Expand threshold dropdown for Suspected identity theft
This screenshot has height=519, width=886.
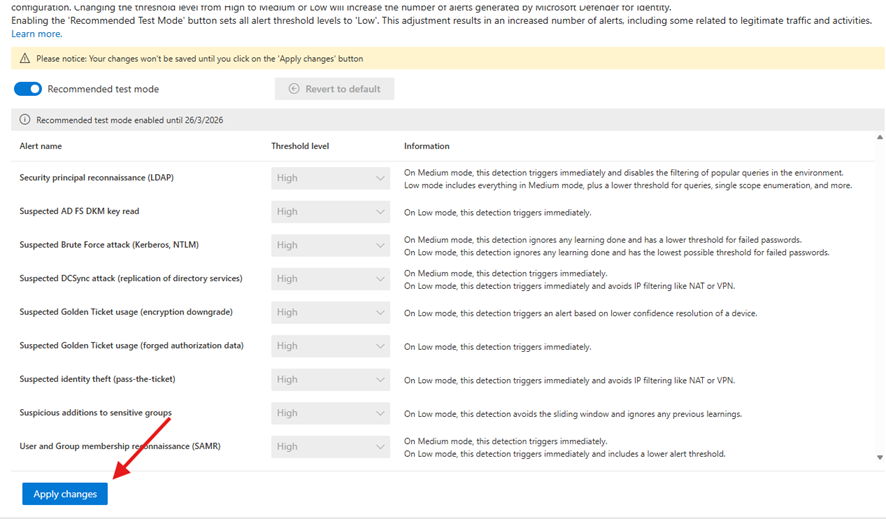[329, 380]
